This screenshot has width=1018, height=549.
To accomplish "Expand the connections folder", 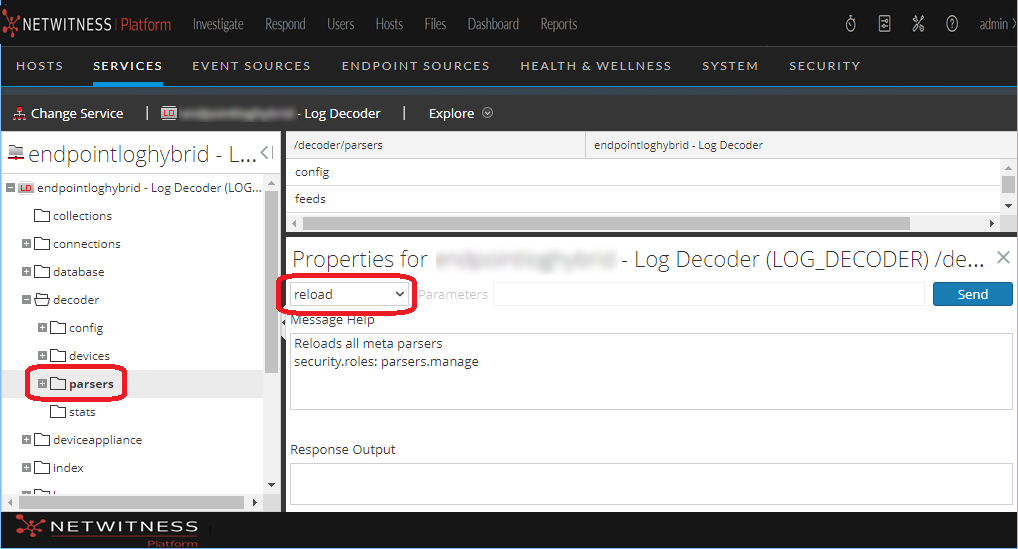I will pos(26,244).
